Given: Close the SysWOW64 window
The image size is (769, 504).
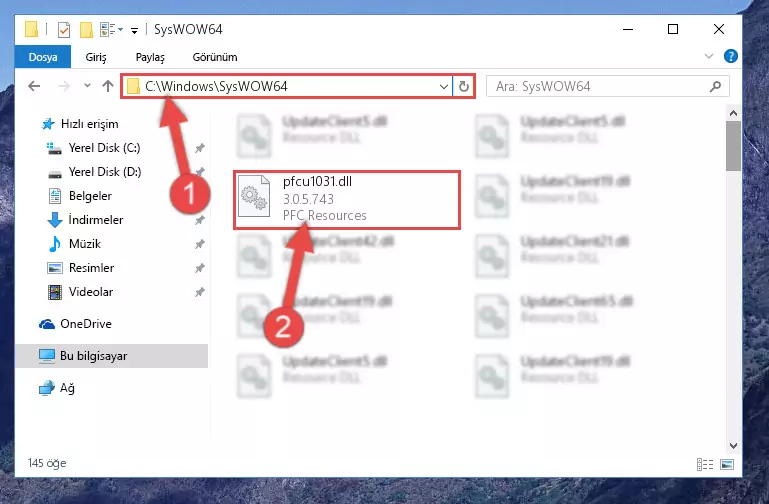Looking at the screenshot, I should coord(718,29).
